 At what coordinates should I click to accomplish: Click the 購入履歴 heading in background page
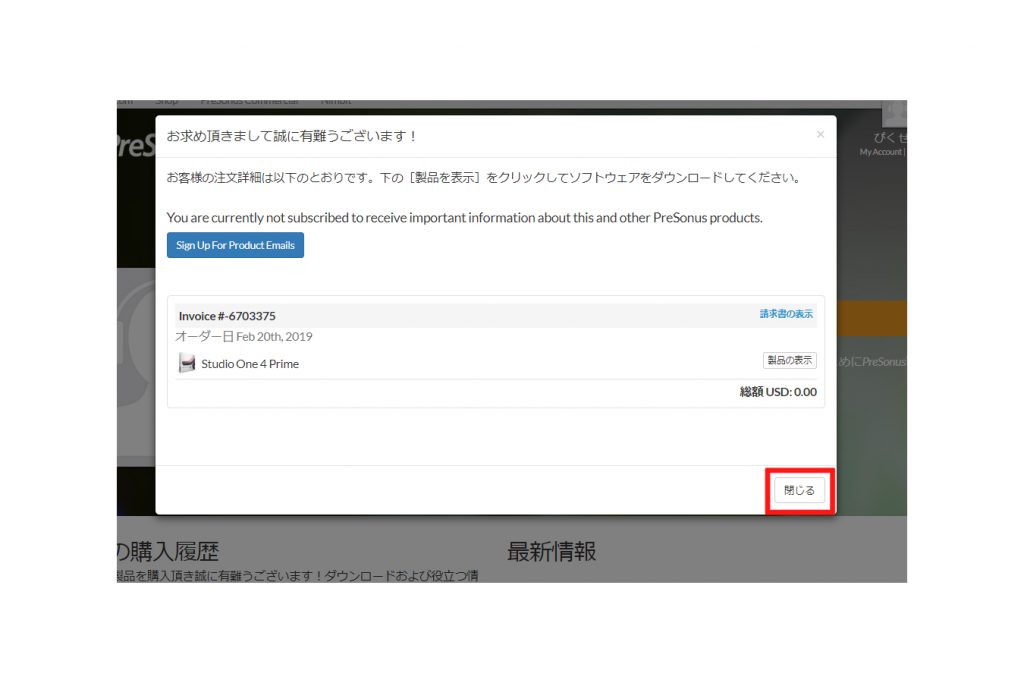[174, 552]
